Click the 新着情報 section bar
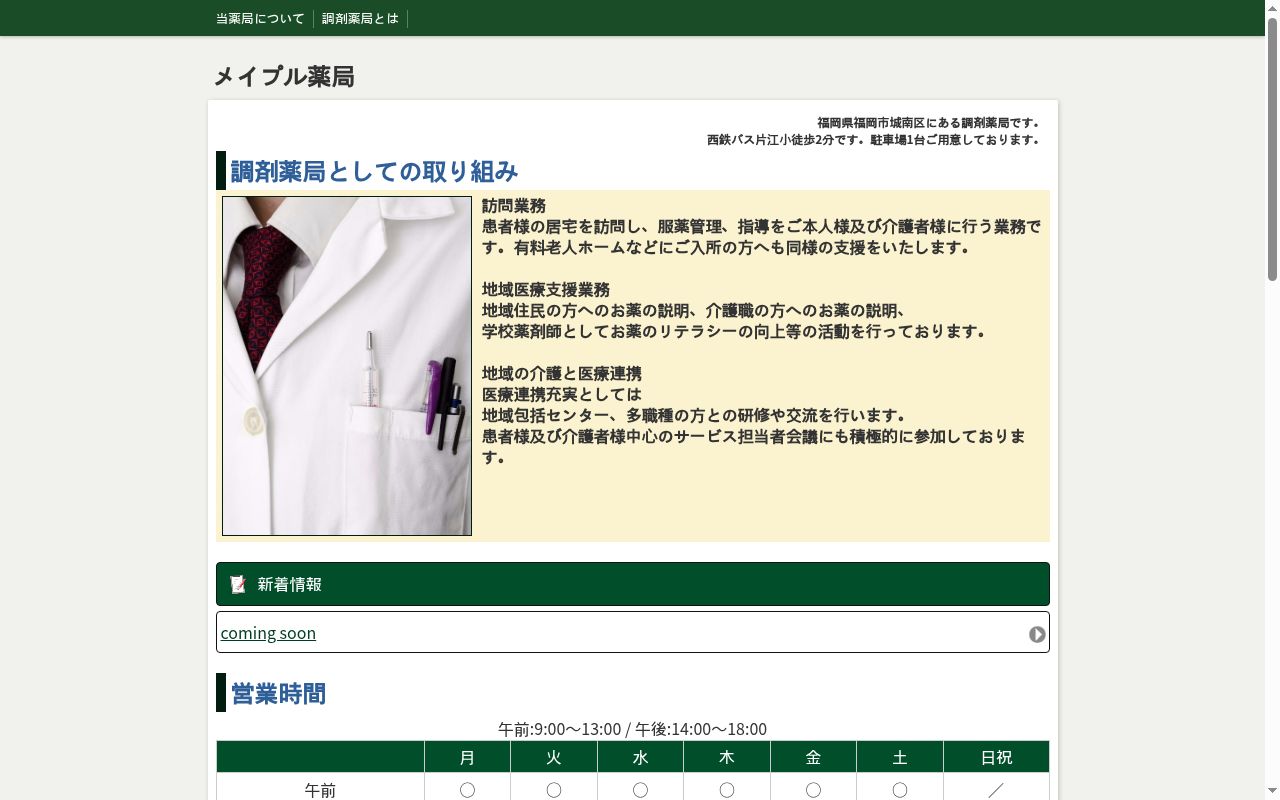 (633, 584)
